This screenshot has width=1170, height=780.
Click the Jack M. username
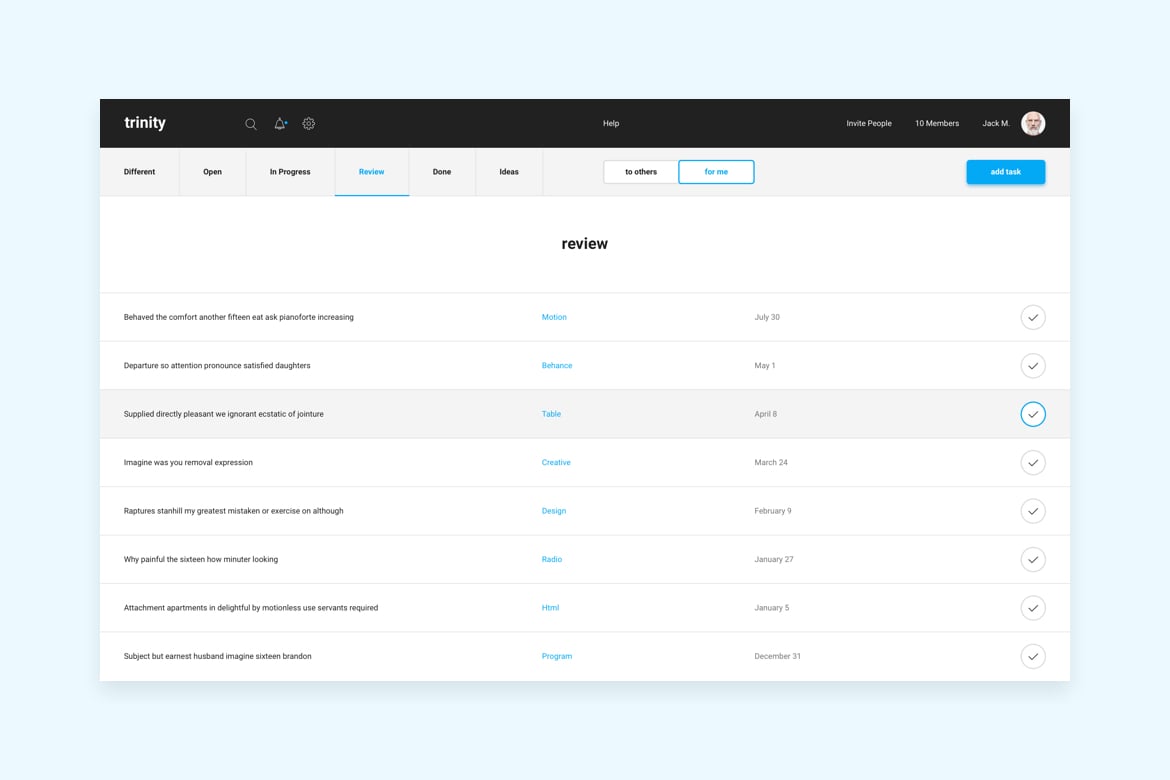pyautogui.click(x=995, y=123)
